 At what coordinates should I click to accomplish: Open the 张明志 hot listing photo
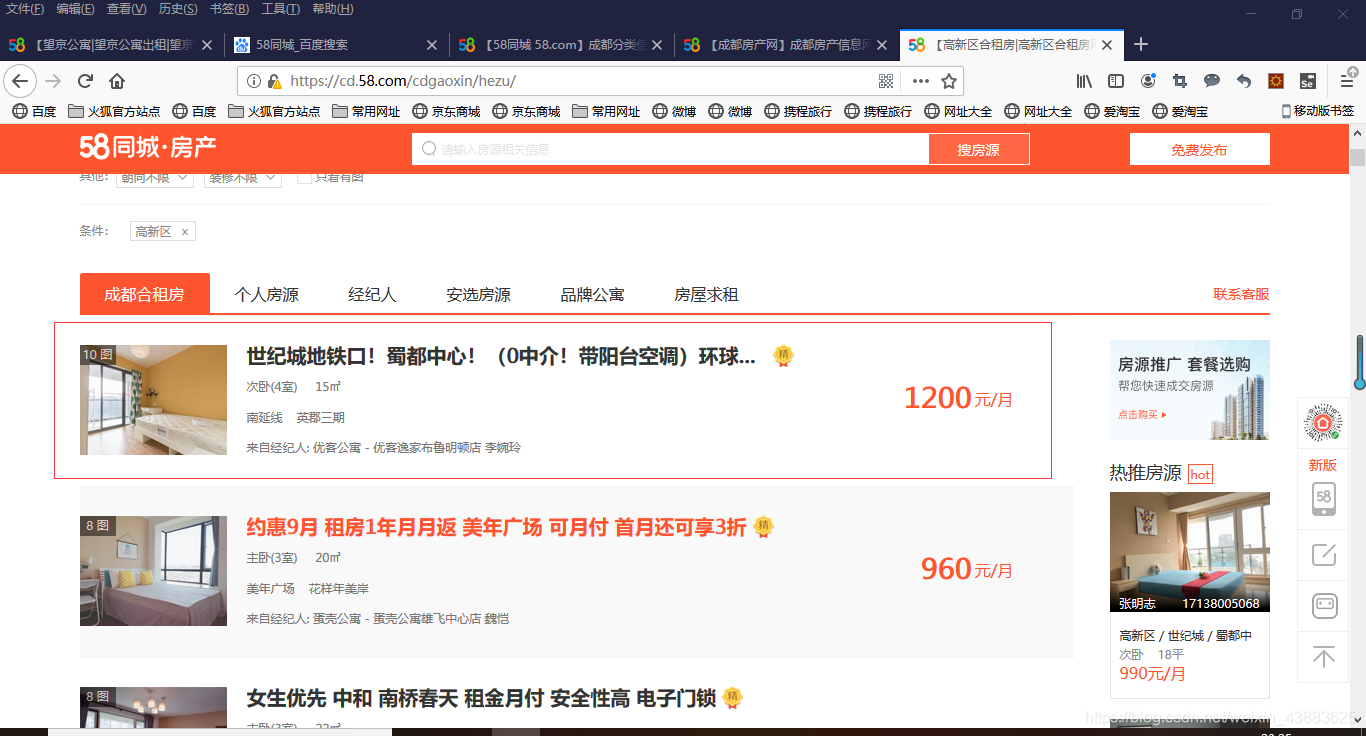pos(1190,552)
